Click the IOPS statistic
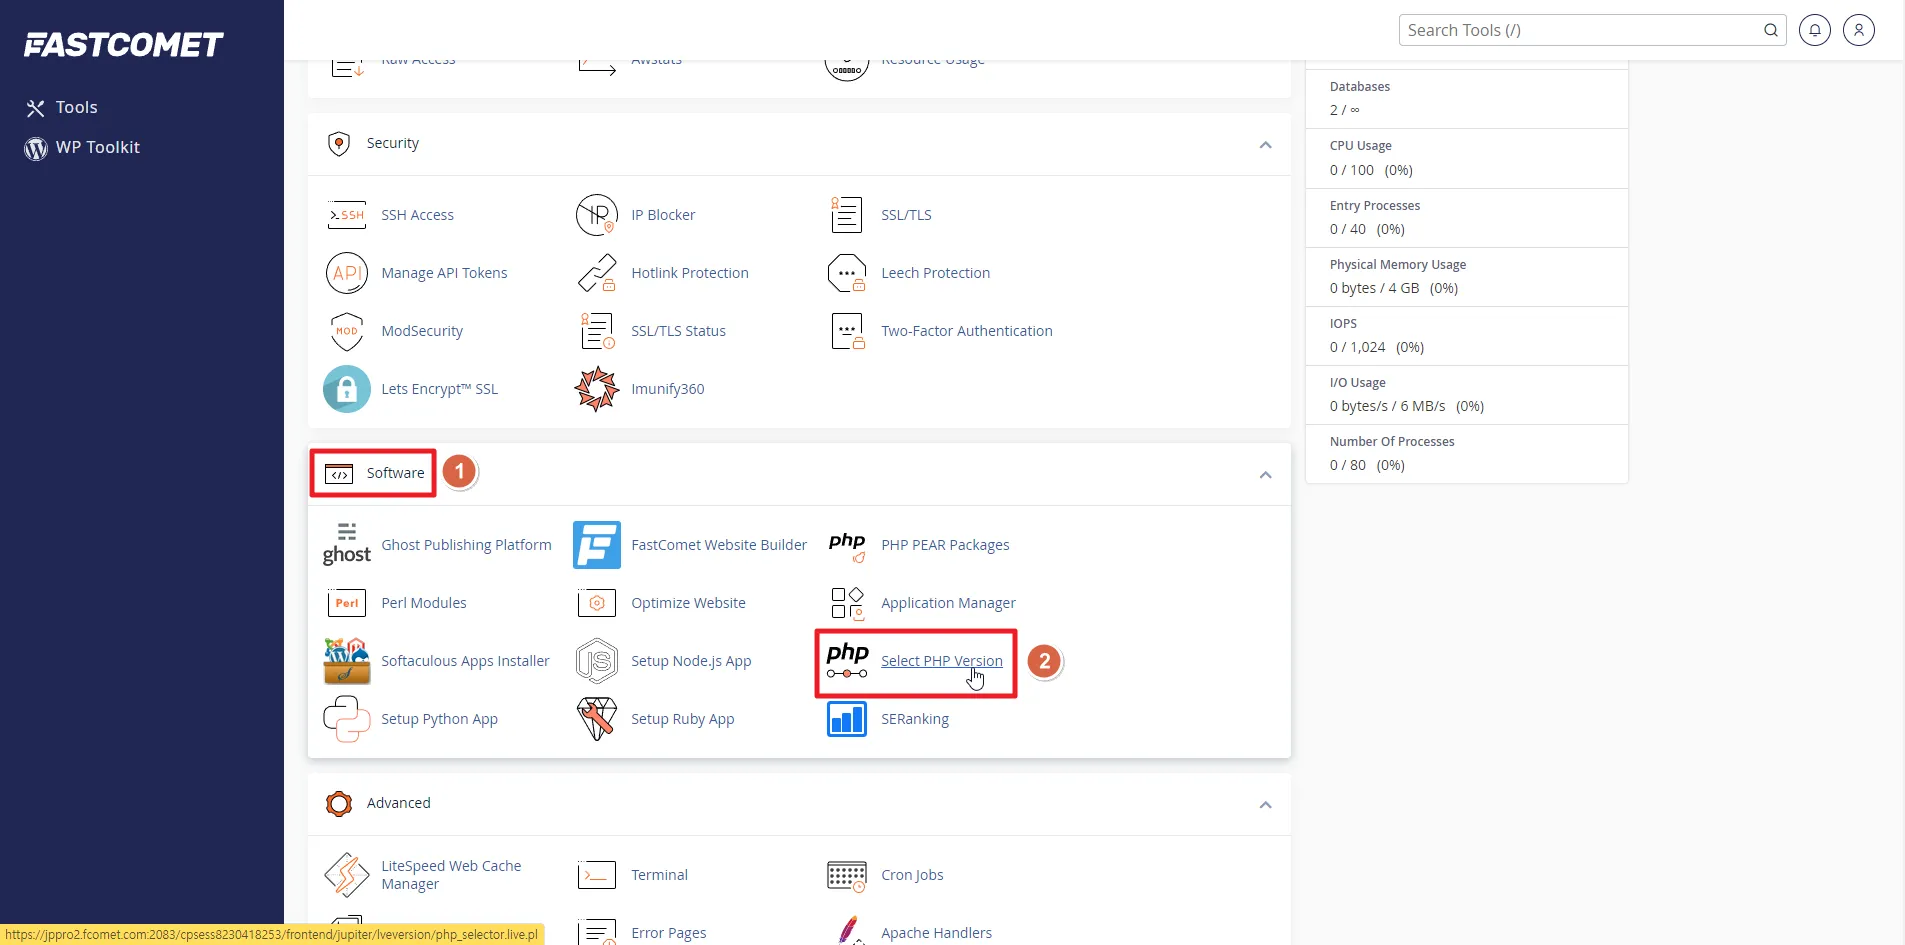 [x=1467, y=335]
